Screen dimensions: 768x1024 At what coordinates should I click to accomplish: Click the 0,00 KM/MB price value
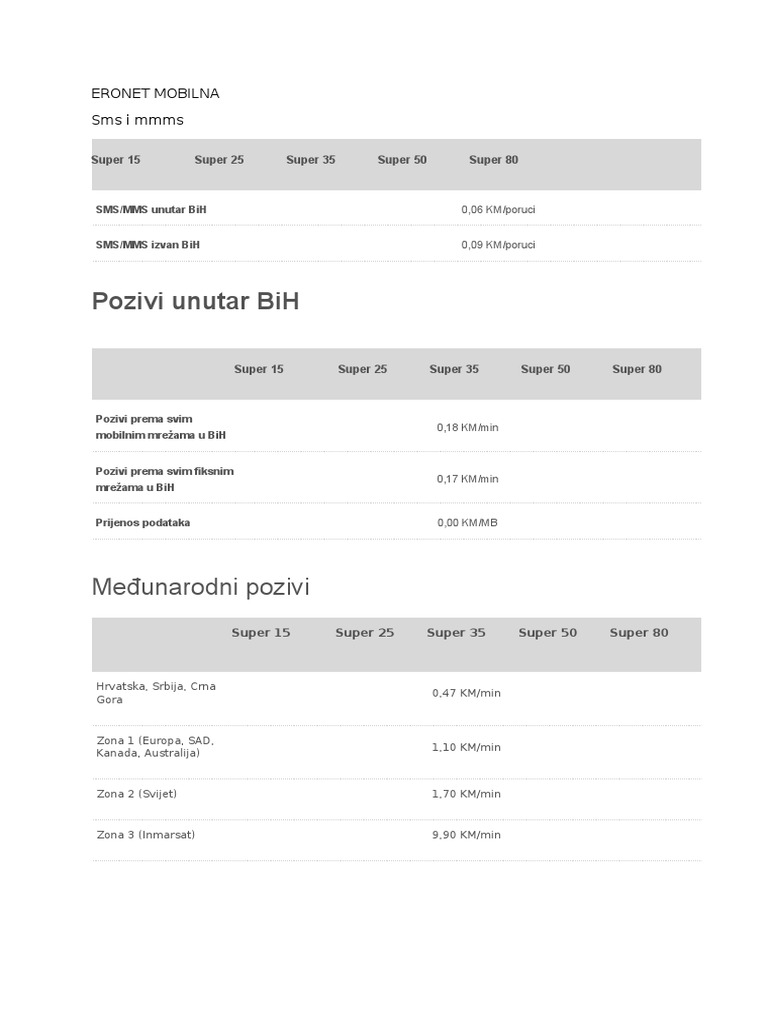coord(467,523)
